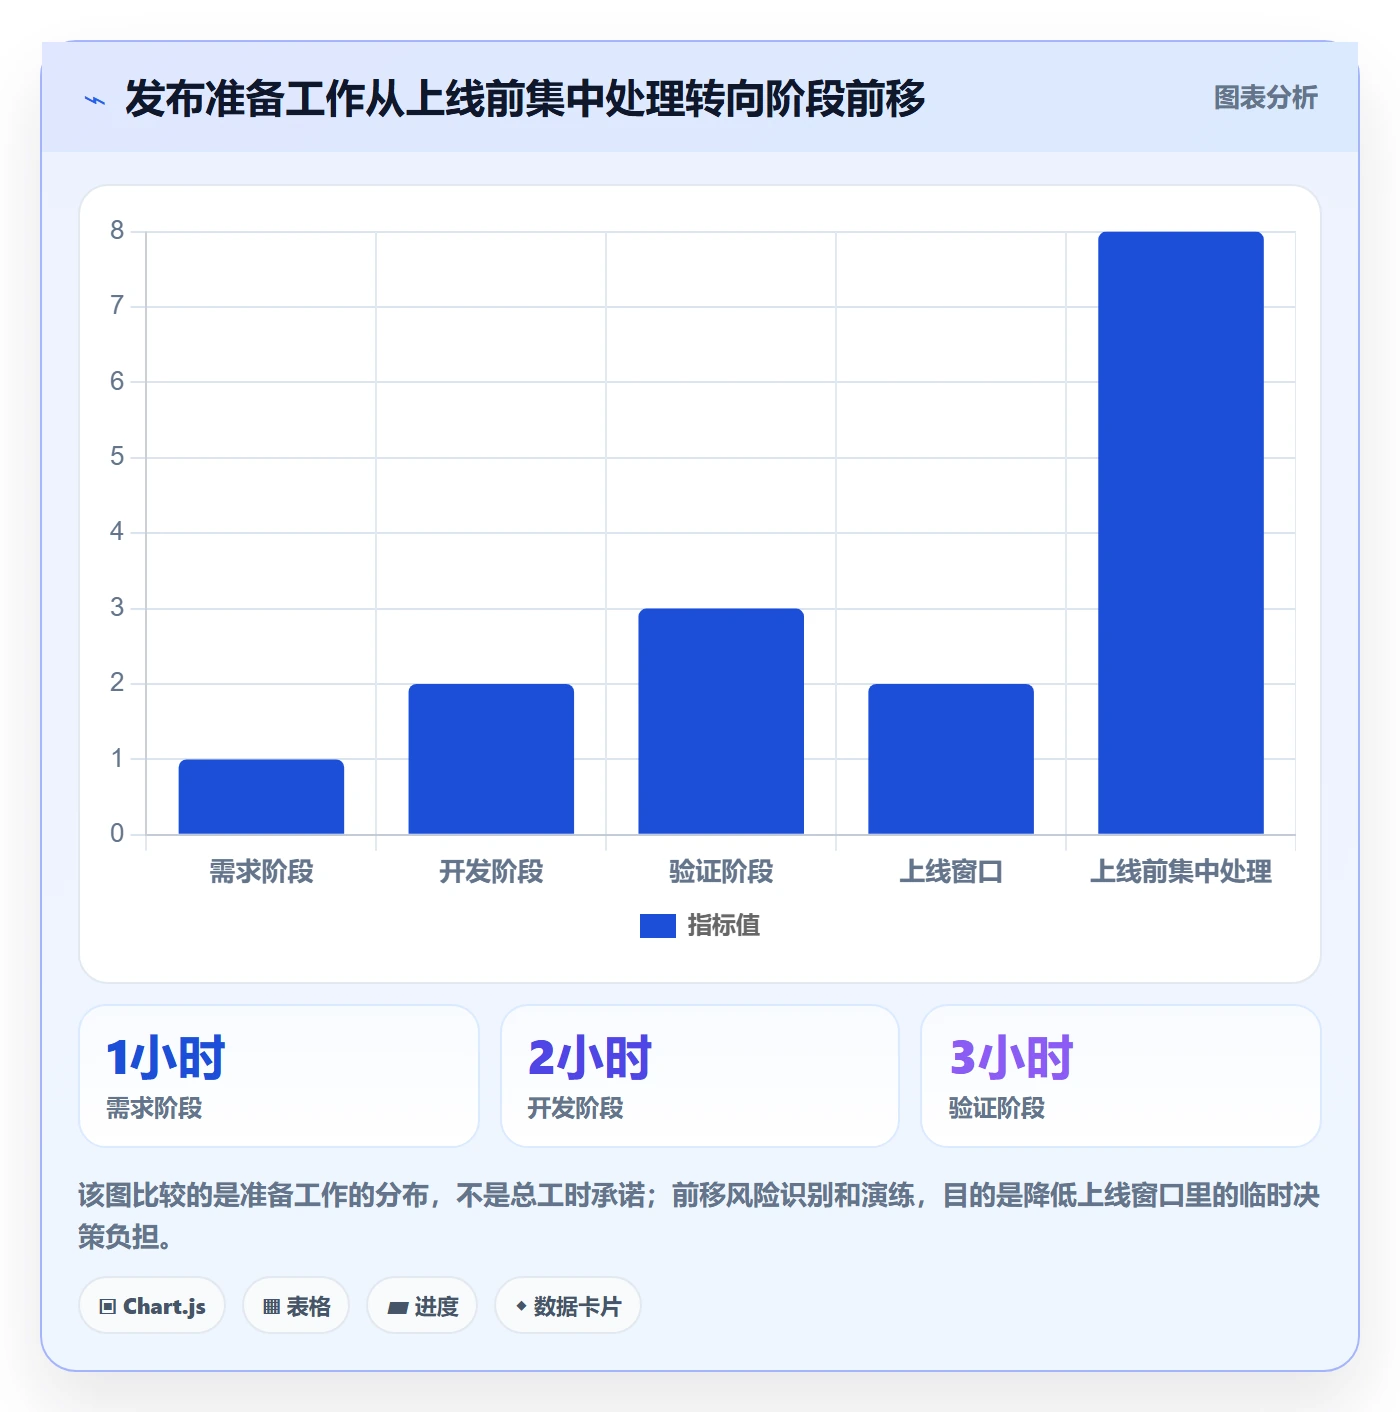1400x1412 pixels.
Task: Select the 验证阶段 bar in chart
Action: (721, 721)
